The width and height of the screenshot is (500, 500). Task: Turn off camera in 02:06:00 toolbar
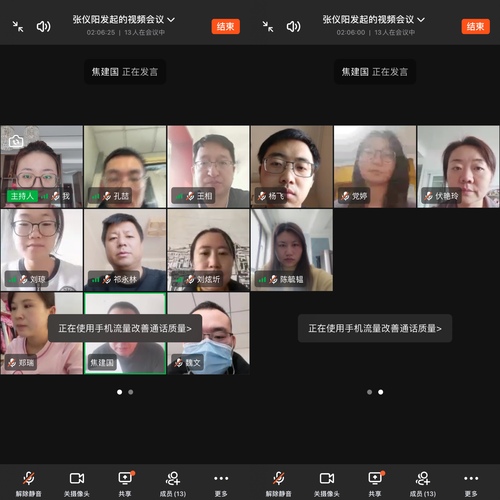(x=327, y=483)
